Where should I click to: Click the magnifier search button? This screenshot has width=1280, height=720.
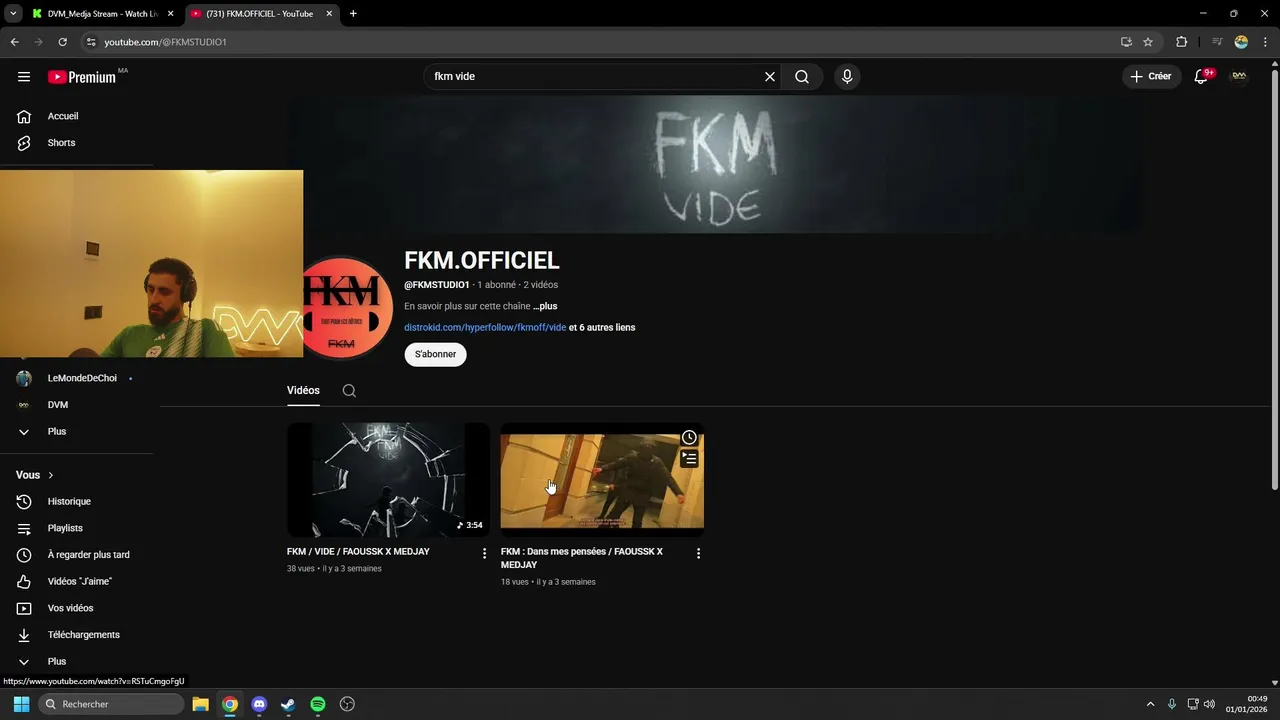coord(802,77)
